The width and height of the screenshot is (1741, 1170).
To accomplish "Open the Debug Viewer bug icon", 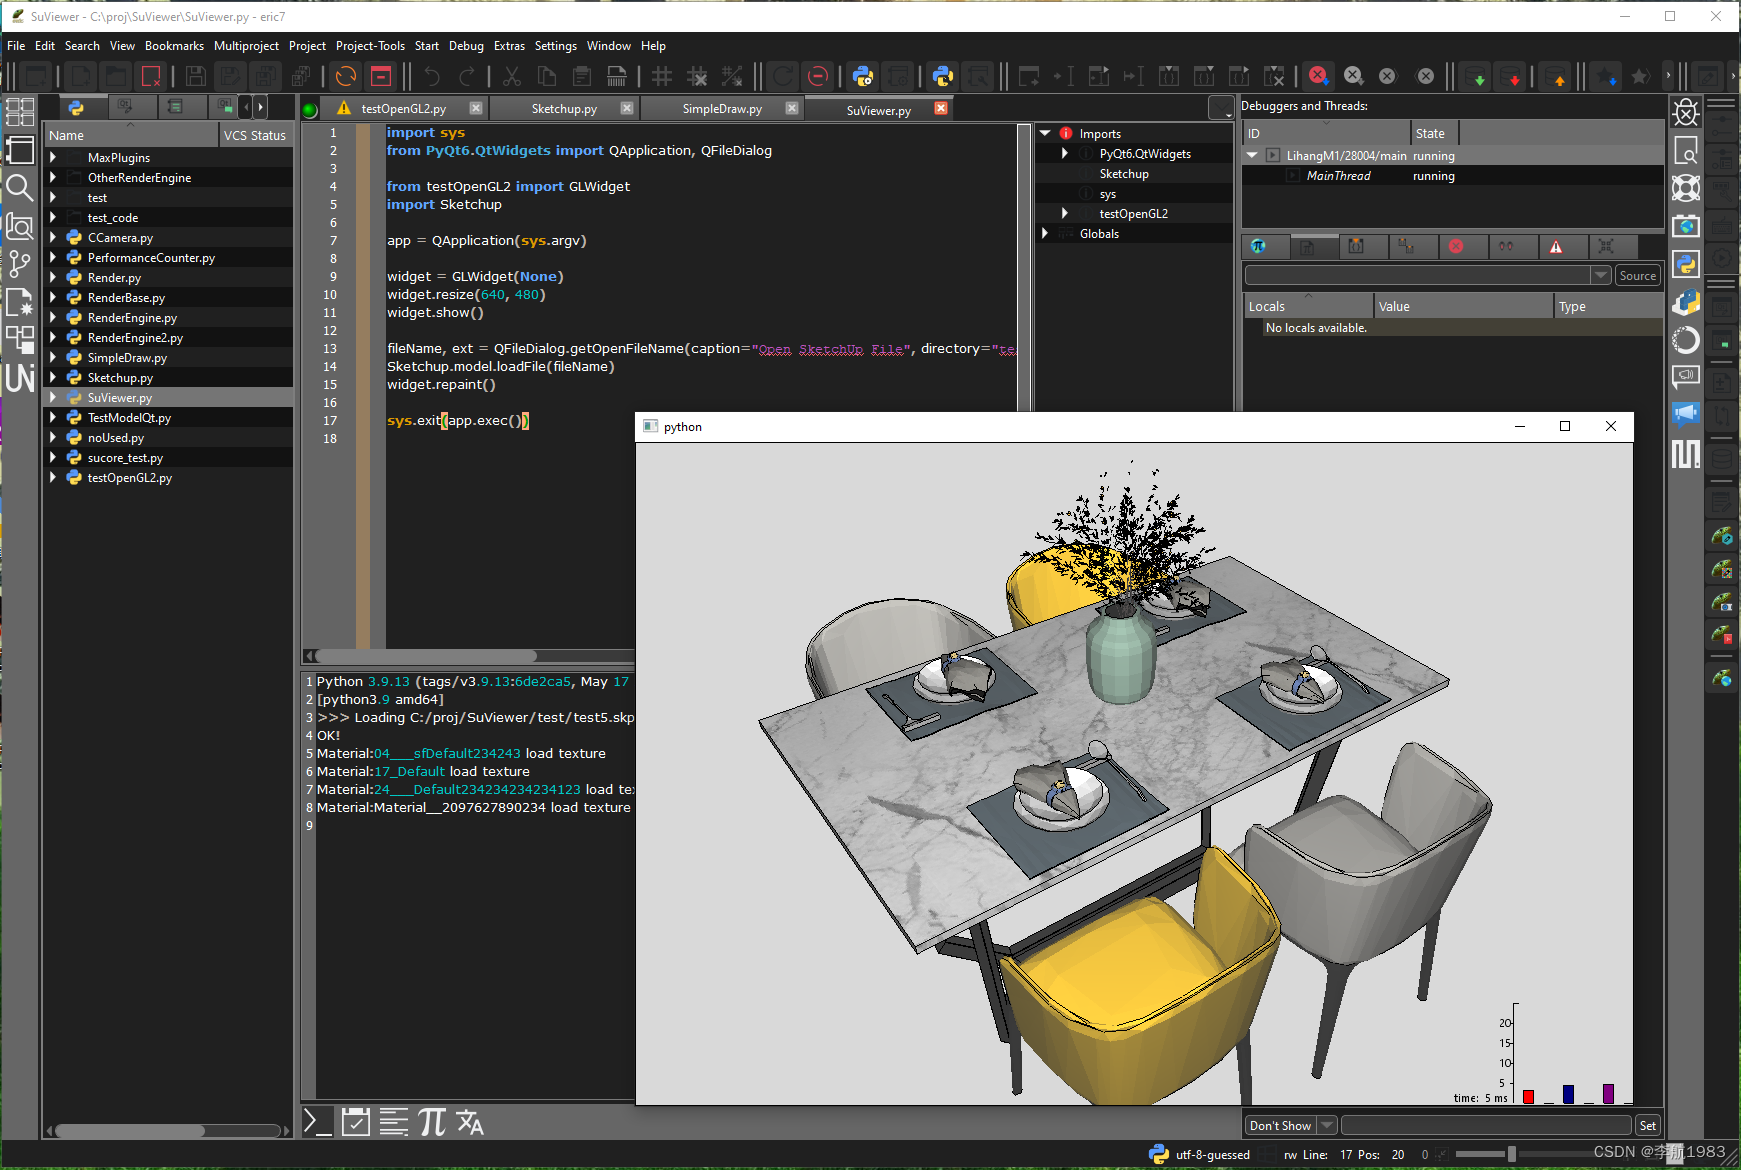I will [x=1686, y=112].
